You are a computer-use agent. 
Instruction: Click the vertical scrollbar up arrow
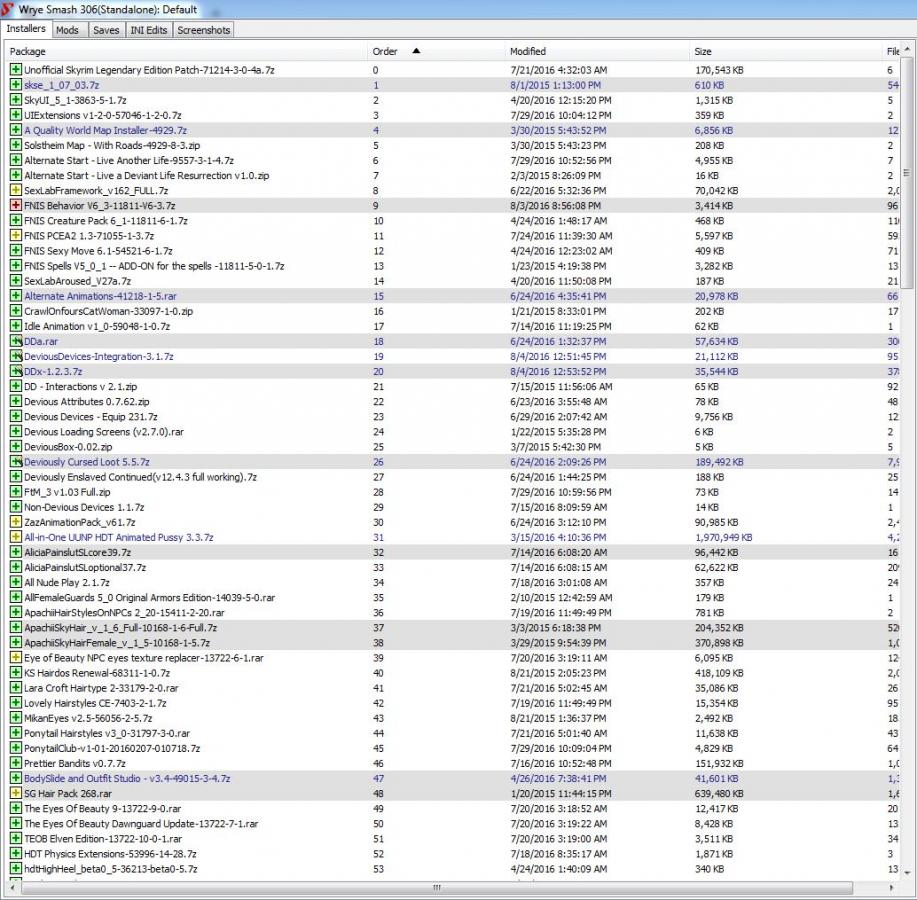pos(907,50)
